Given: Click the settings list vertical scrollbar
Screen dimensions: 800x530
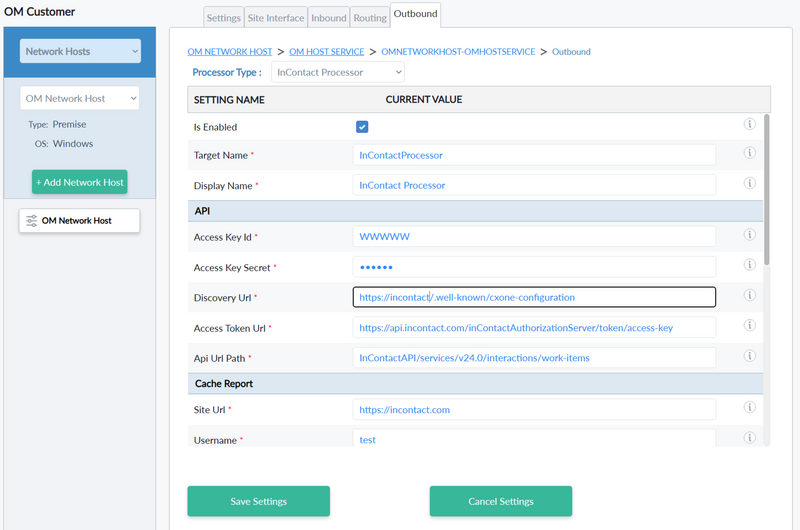Looking at the screenshot, I should (766, 190).
